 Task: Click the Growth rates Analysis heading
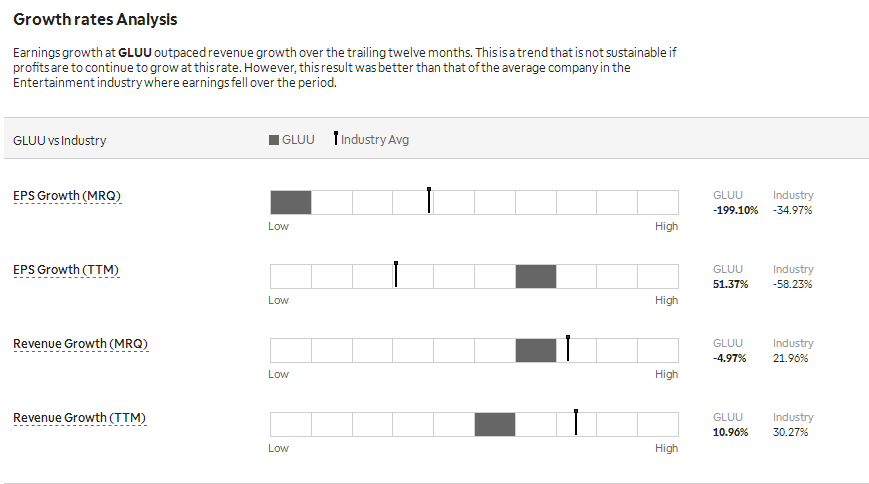95,19
